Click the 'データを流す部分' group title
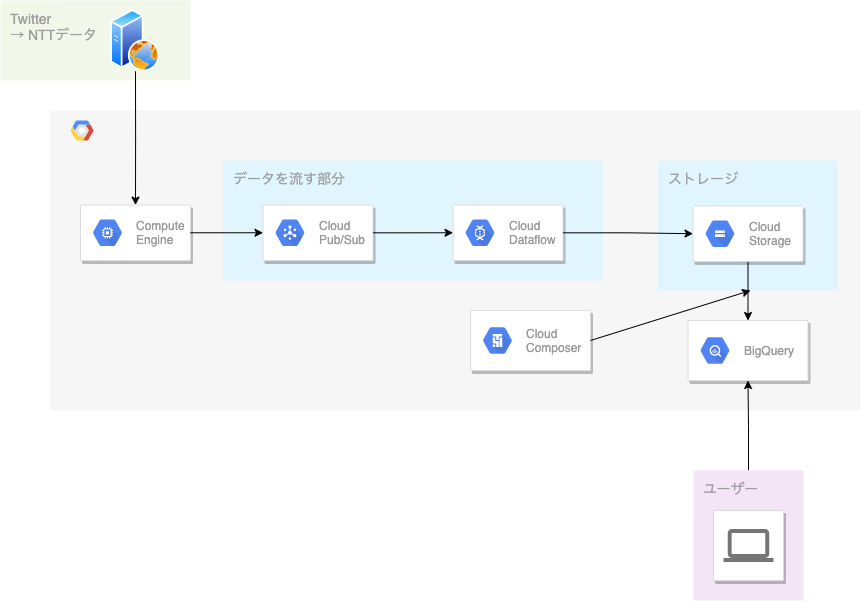Viewport: 861px width, 601px height. [289, 178]
